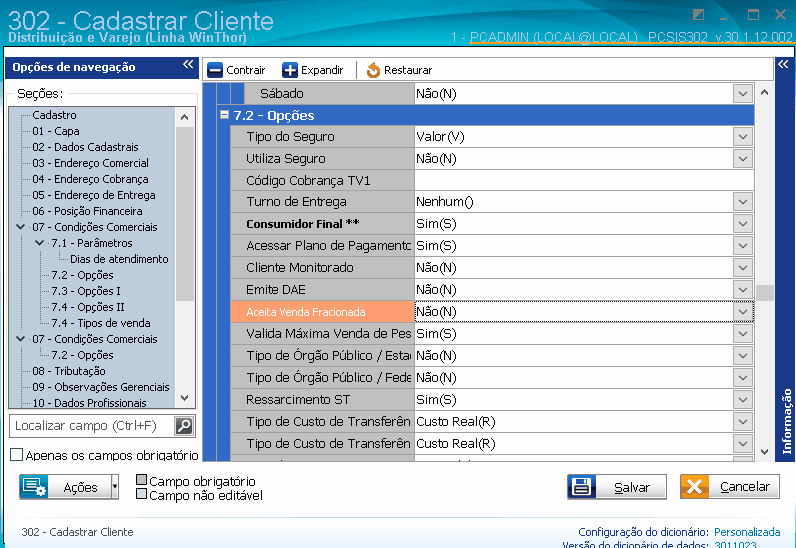796x548 pixels.
Task: Click the fields grid scroll-down arrow
Action: (765, 452)
